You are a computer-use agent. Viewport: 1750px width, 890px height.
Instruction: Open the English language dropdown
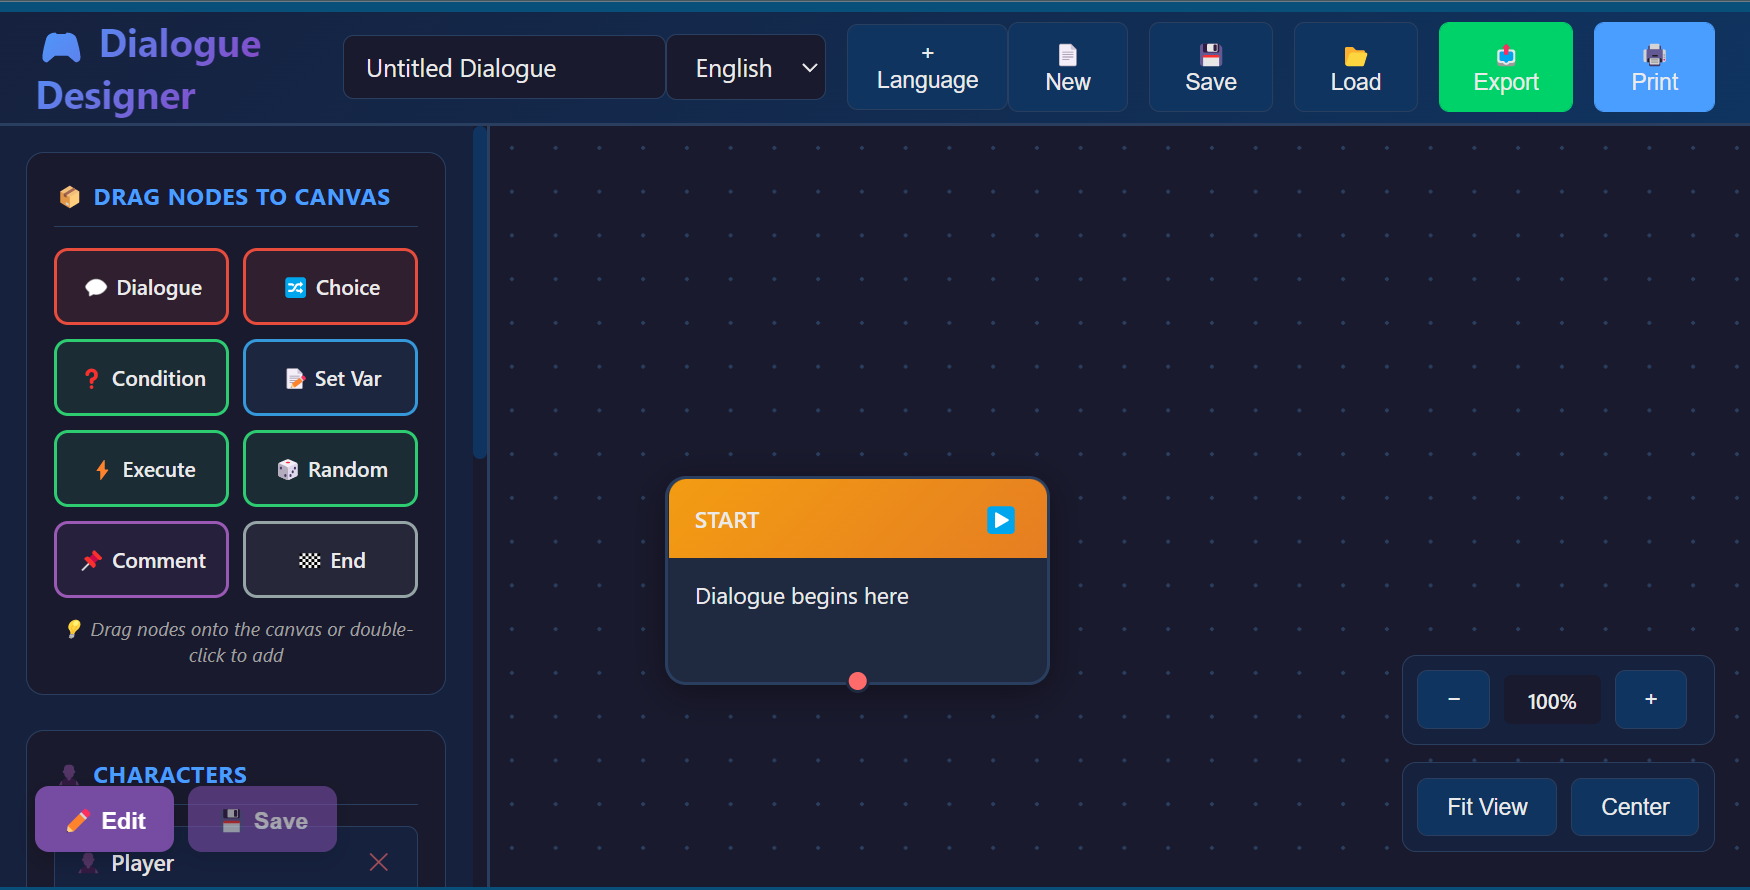click(746, 67)
